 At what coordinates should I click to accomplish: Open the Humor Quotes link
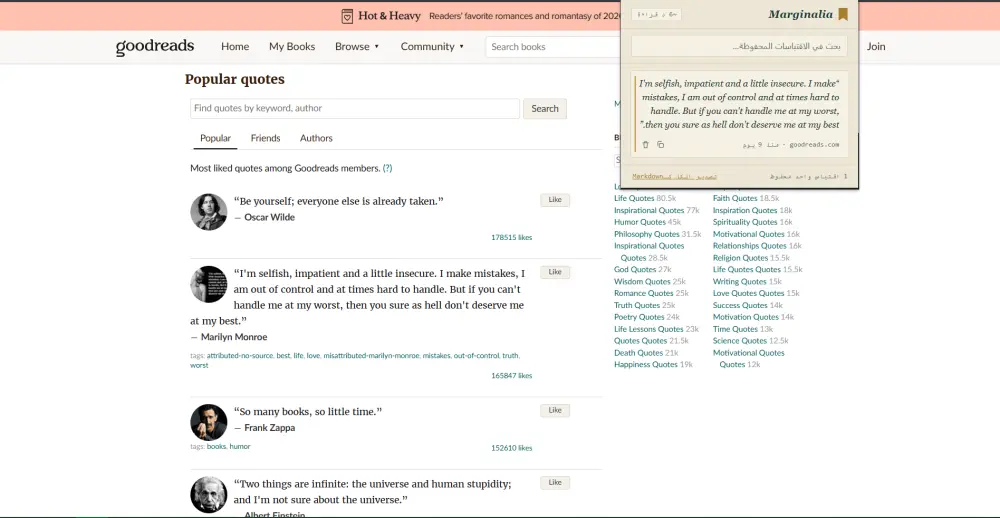(x=640, y=222)
